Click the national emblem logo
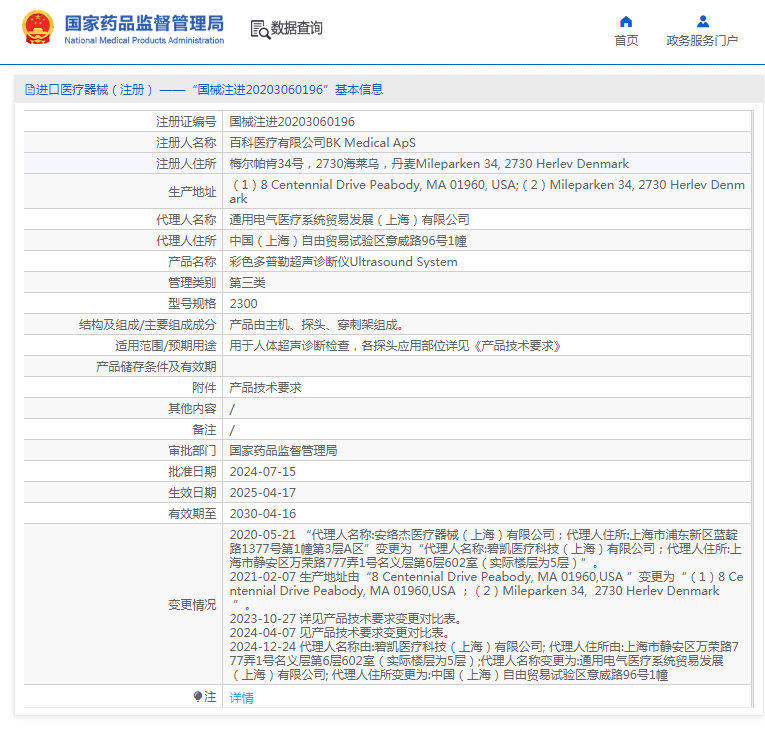765x729 pixels. tap(38, 28)
